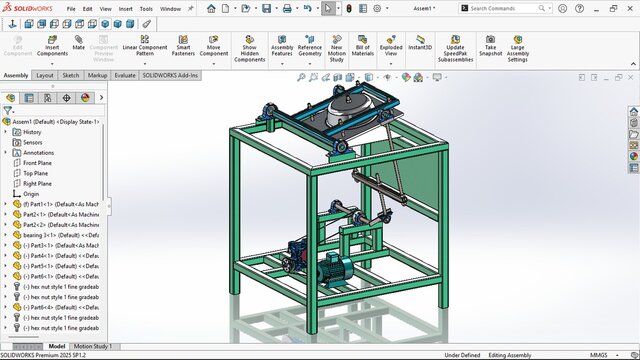This screenshot has width=640, height=360.
Task: Switch to the Sketch tab
Action: click(71, 76)
